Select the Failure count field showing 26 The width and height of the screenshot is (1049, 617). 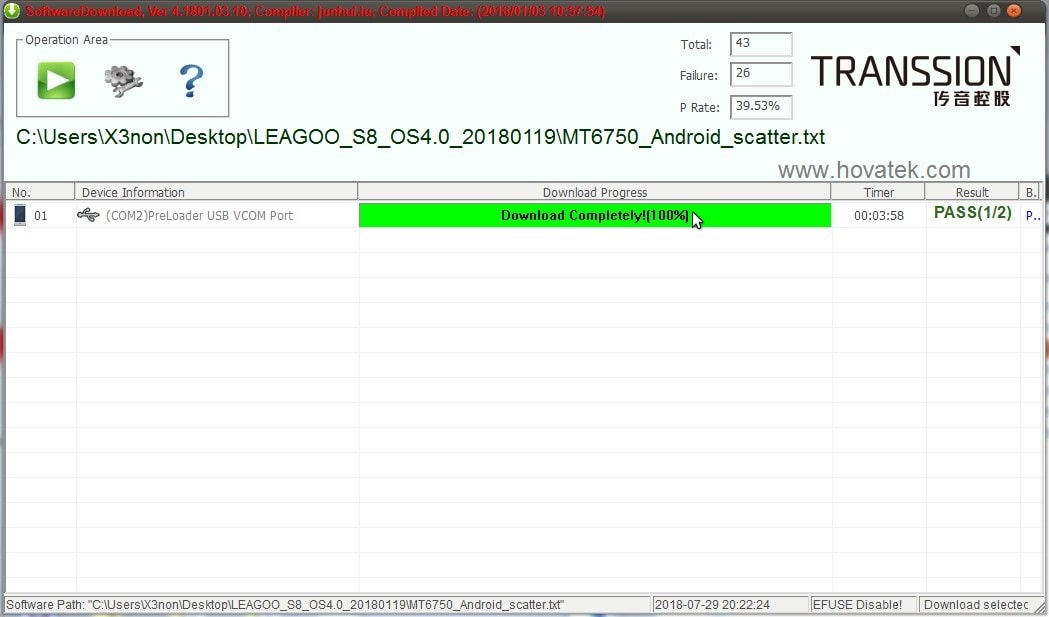(x=761, y=74)
